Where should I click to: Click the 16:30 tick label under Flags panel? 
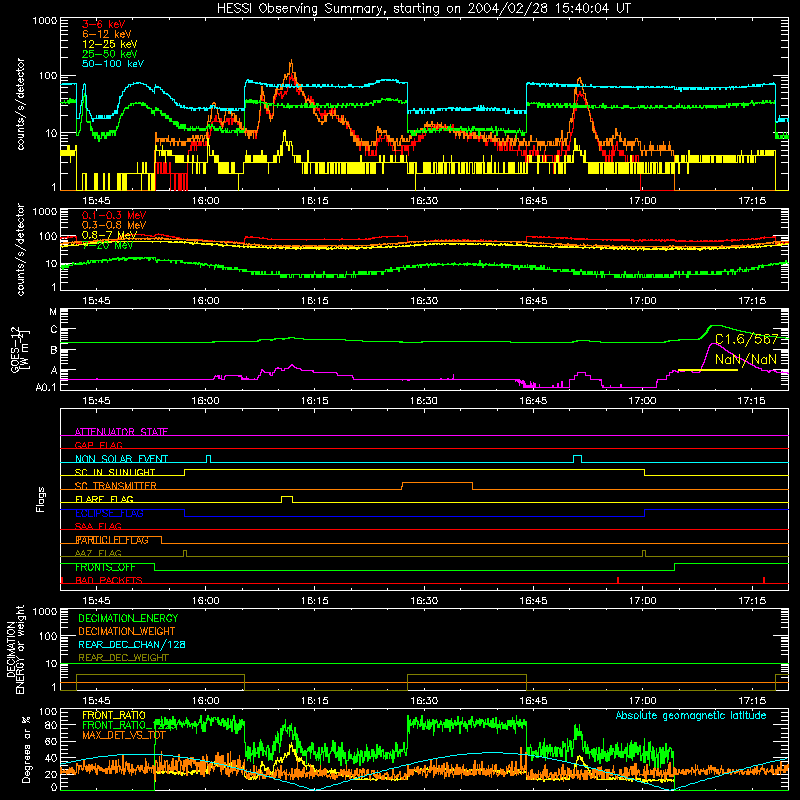(423, 601)
